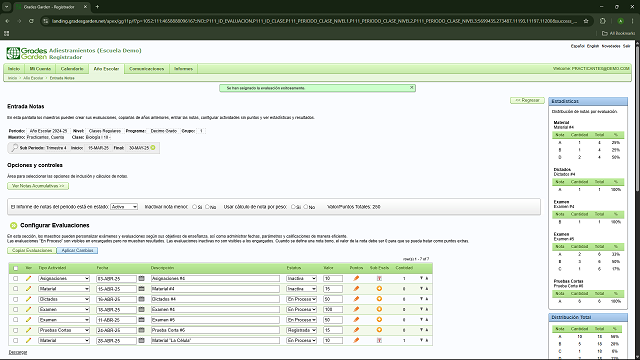Screen dimensions: 640x360
Task: Open calendar picker for Material #4 date
Action: point(141,289)
